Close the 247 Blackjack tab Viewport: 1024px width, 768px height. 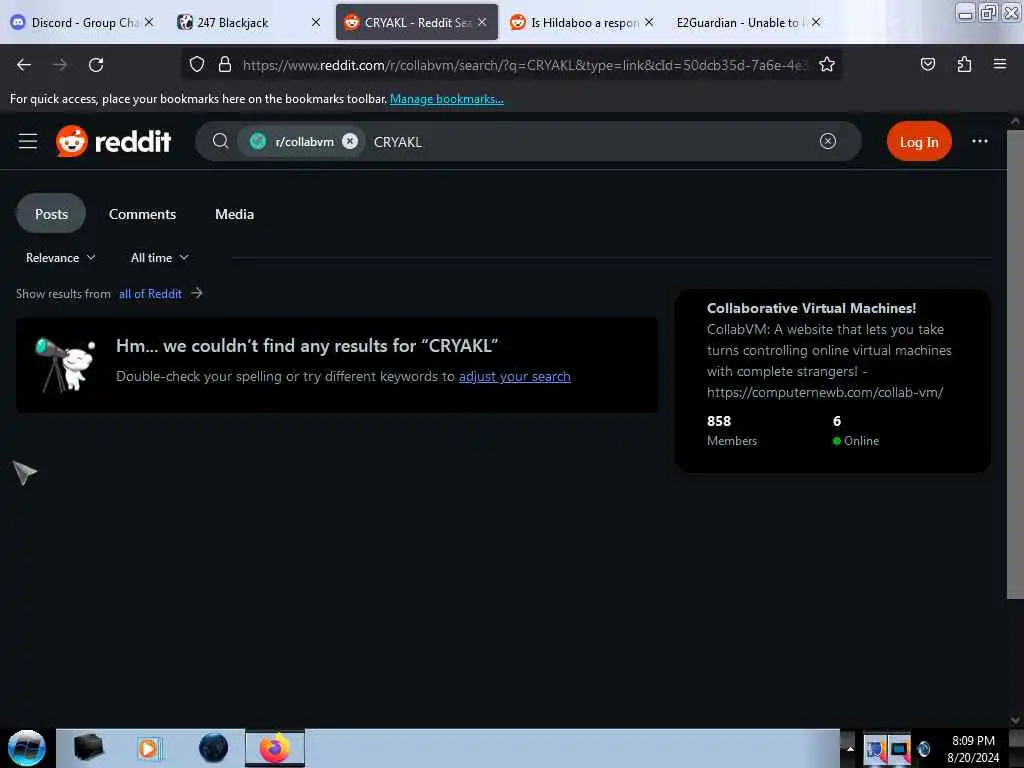click(x=316, y=22)
